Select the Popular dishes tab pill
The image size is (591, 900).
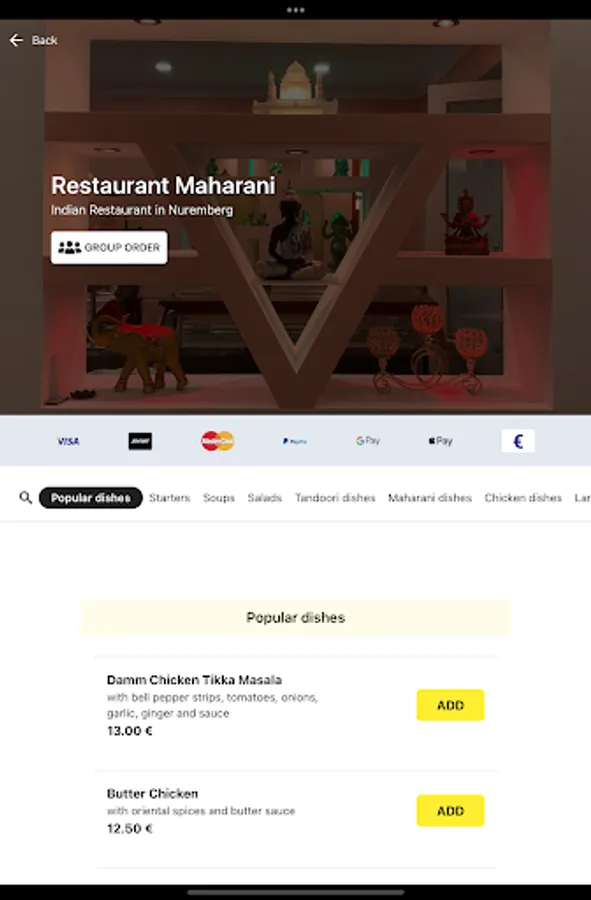coord(91,498)
